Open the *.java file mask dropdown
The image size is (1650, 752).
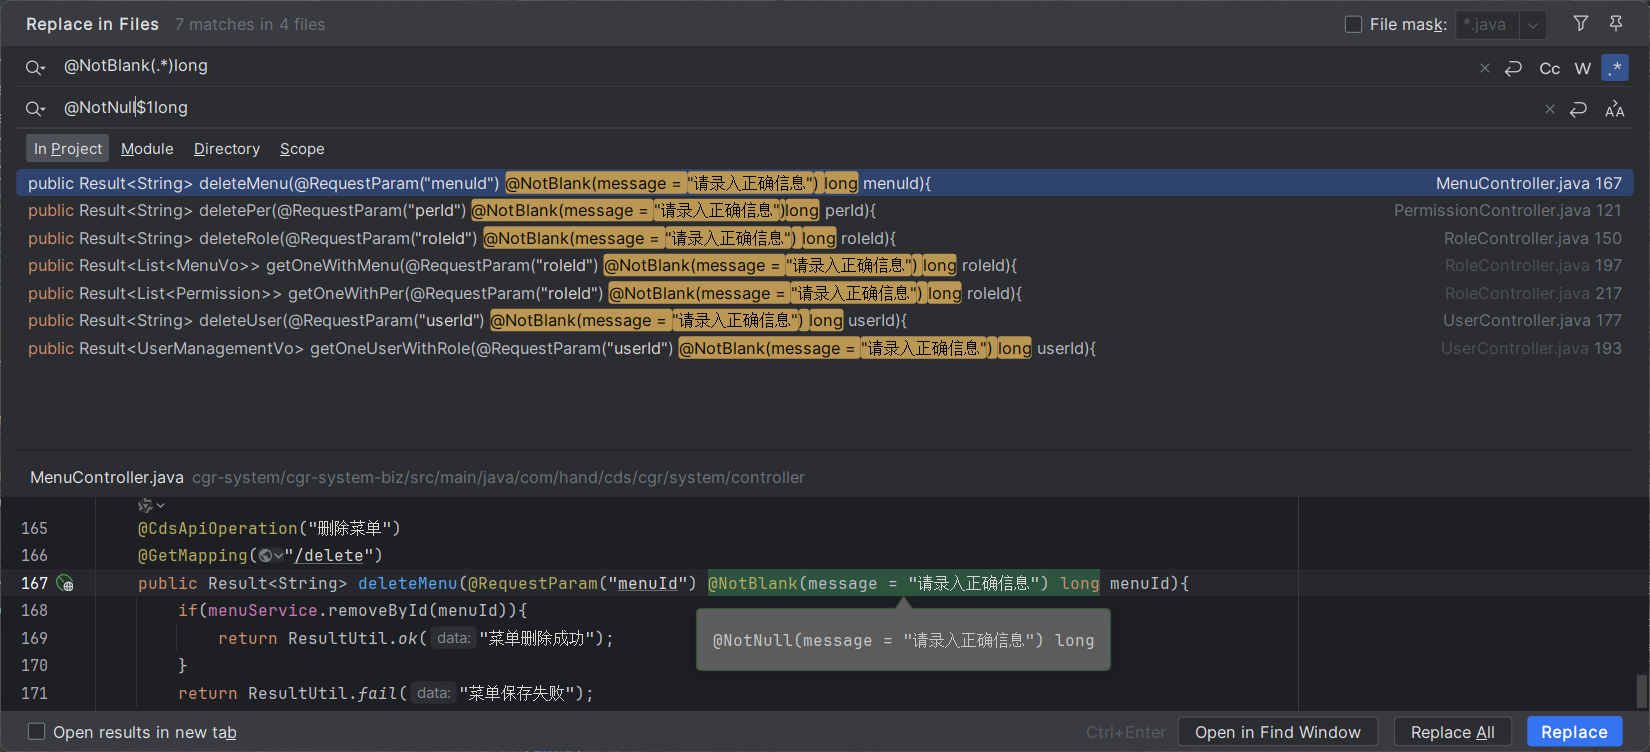point(1532,24)
